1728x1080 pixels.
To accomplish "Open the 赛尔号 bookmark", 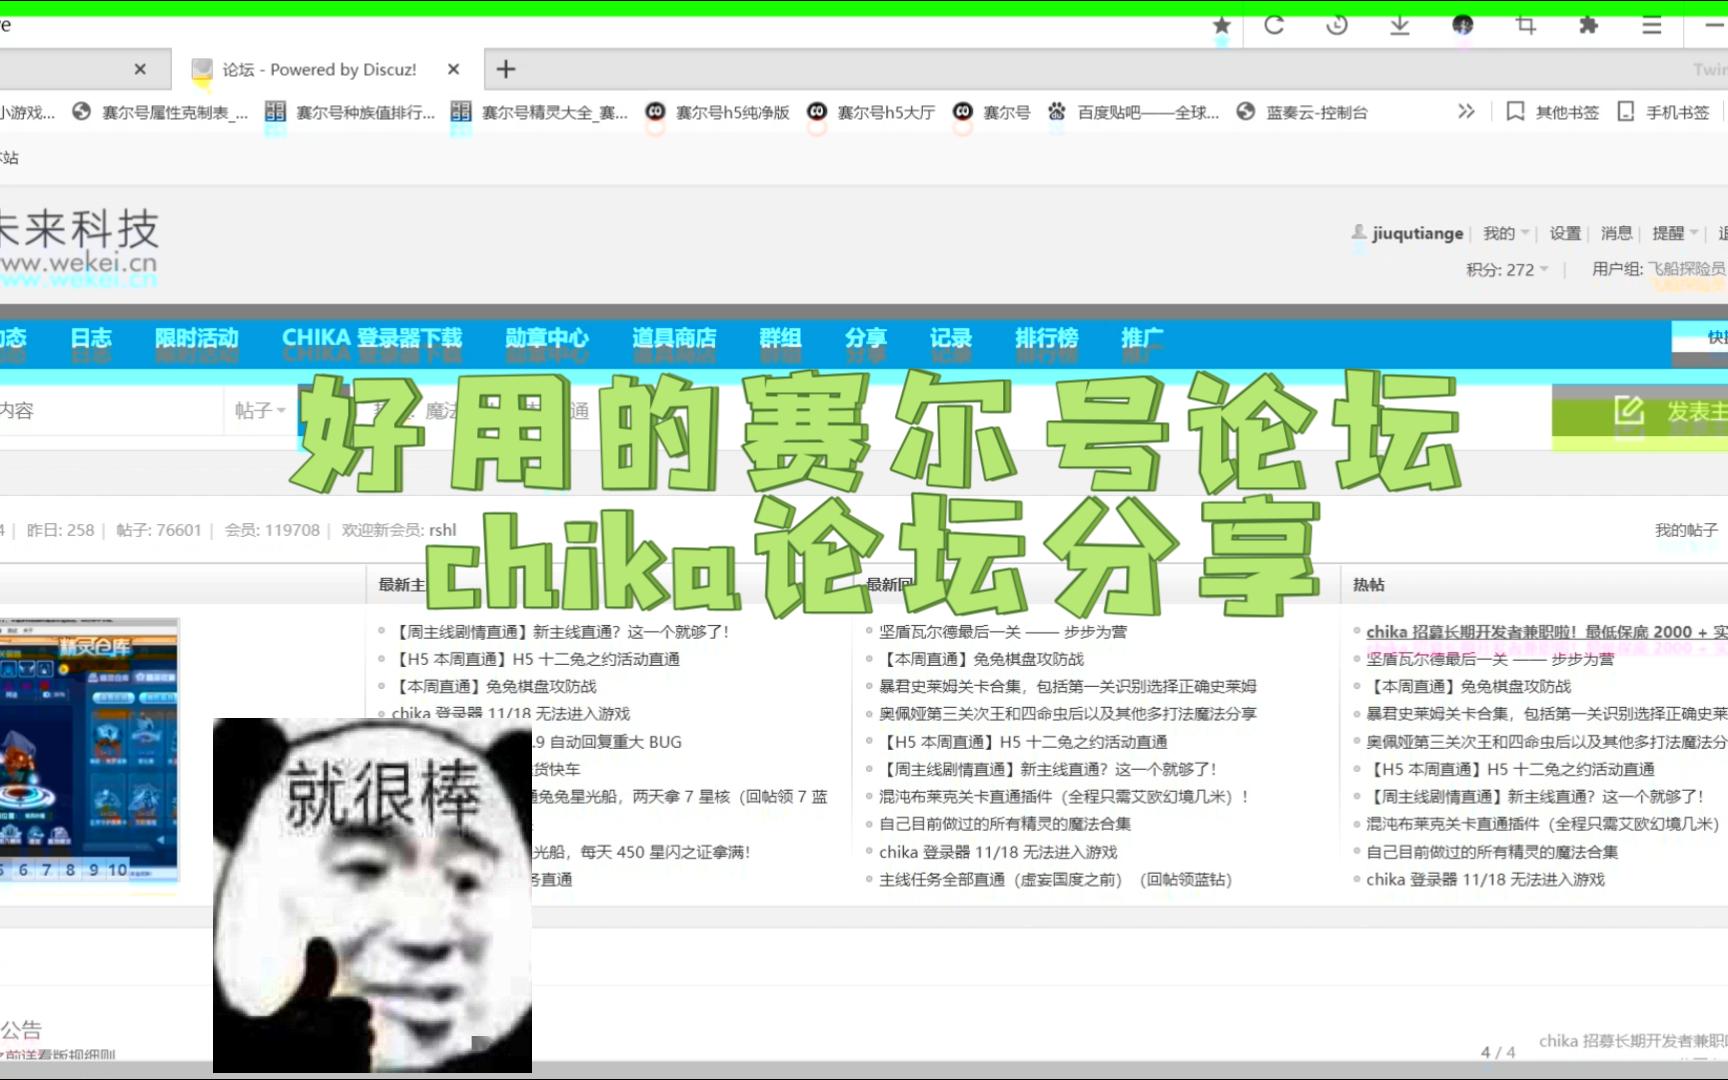I will click(x=992, y=112).
